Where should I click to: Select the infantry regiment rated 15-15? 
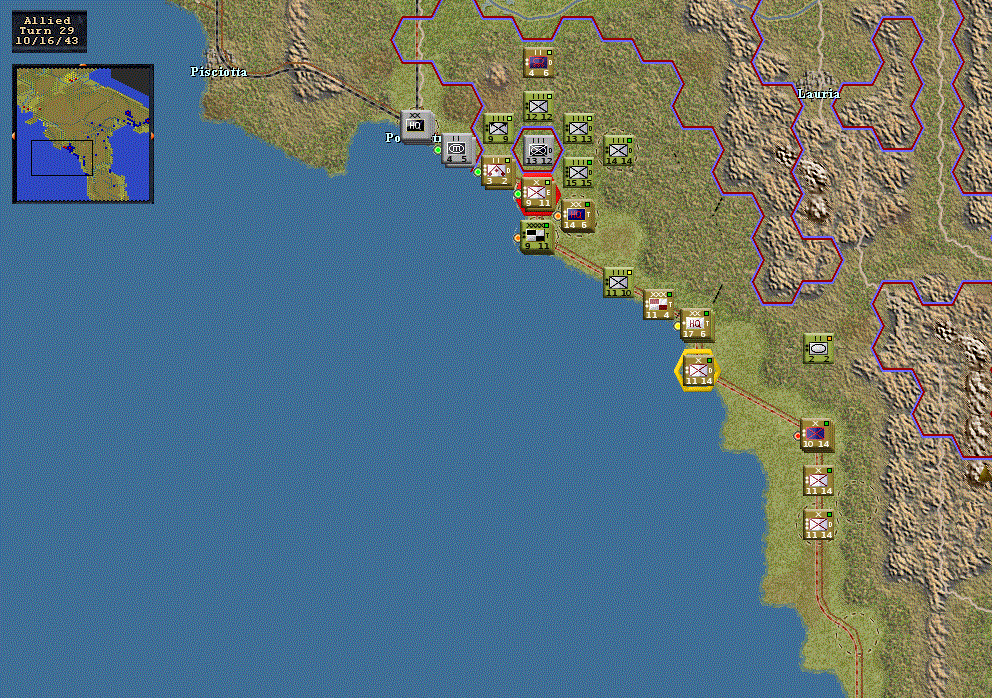tap(579, 173)
